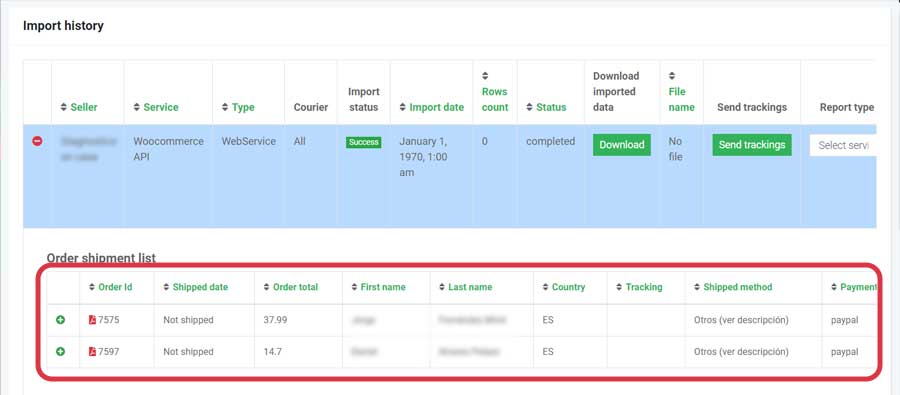Collapse the expanded import row with red minus icon
The height and width of the screenshot is (395, 900).
tap(37, 141)
